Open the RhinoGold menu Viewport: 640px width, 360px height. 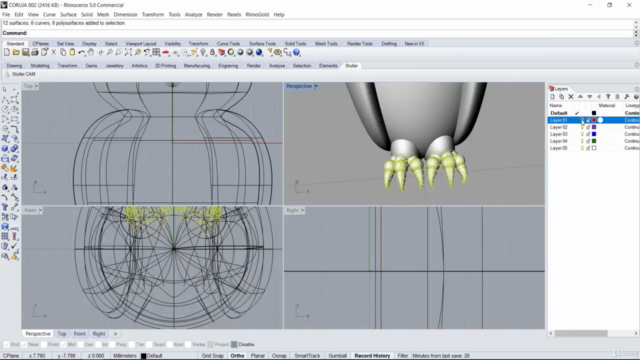[x=257, y=14]
